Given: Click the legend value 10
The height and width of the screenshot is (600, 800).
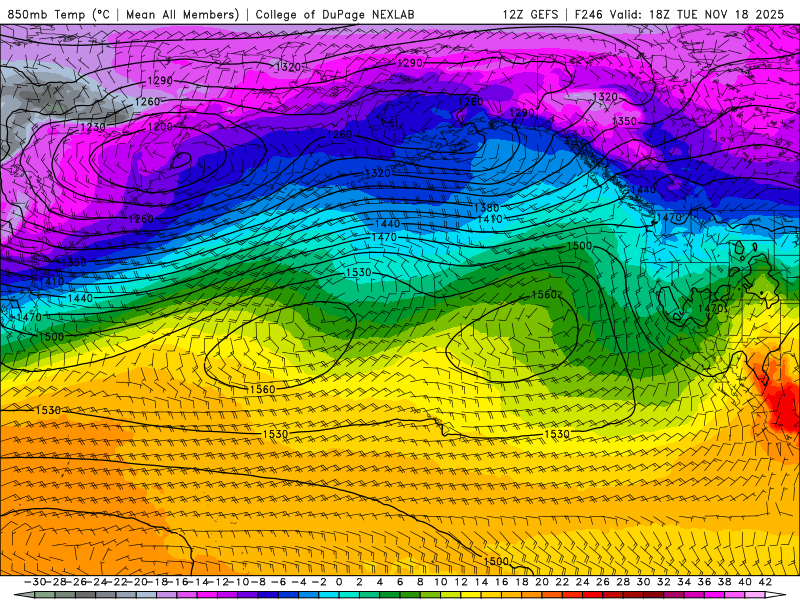Looking at the screenshot, I should coord(440,582).
